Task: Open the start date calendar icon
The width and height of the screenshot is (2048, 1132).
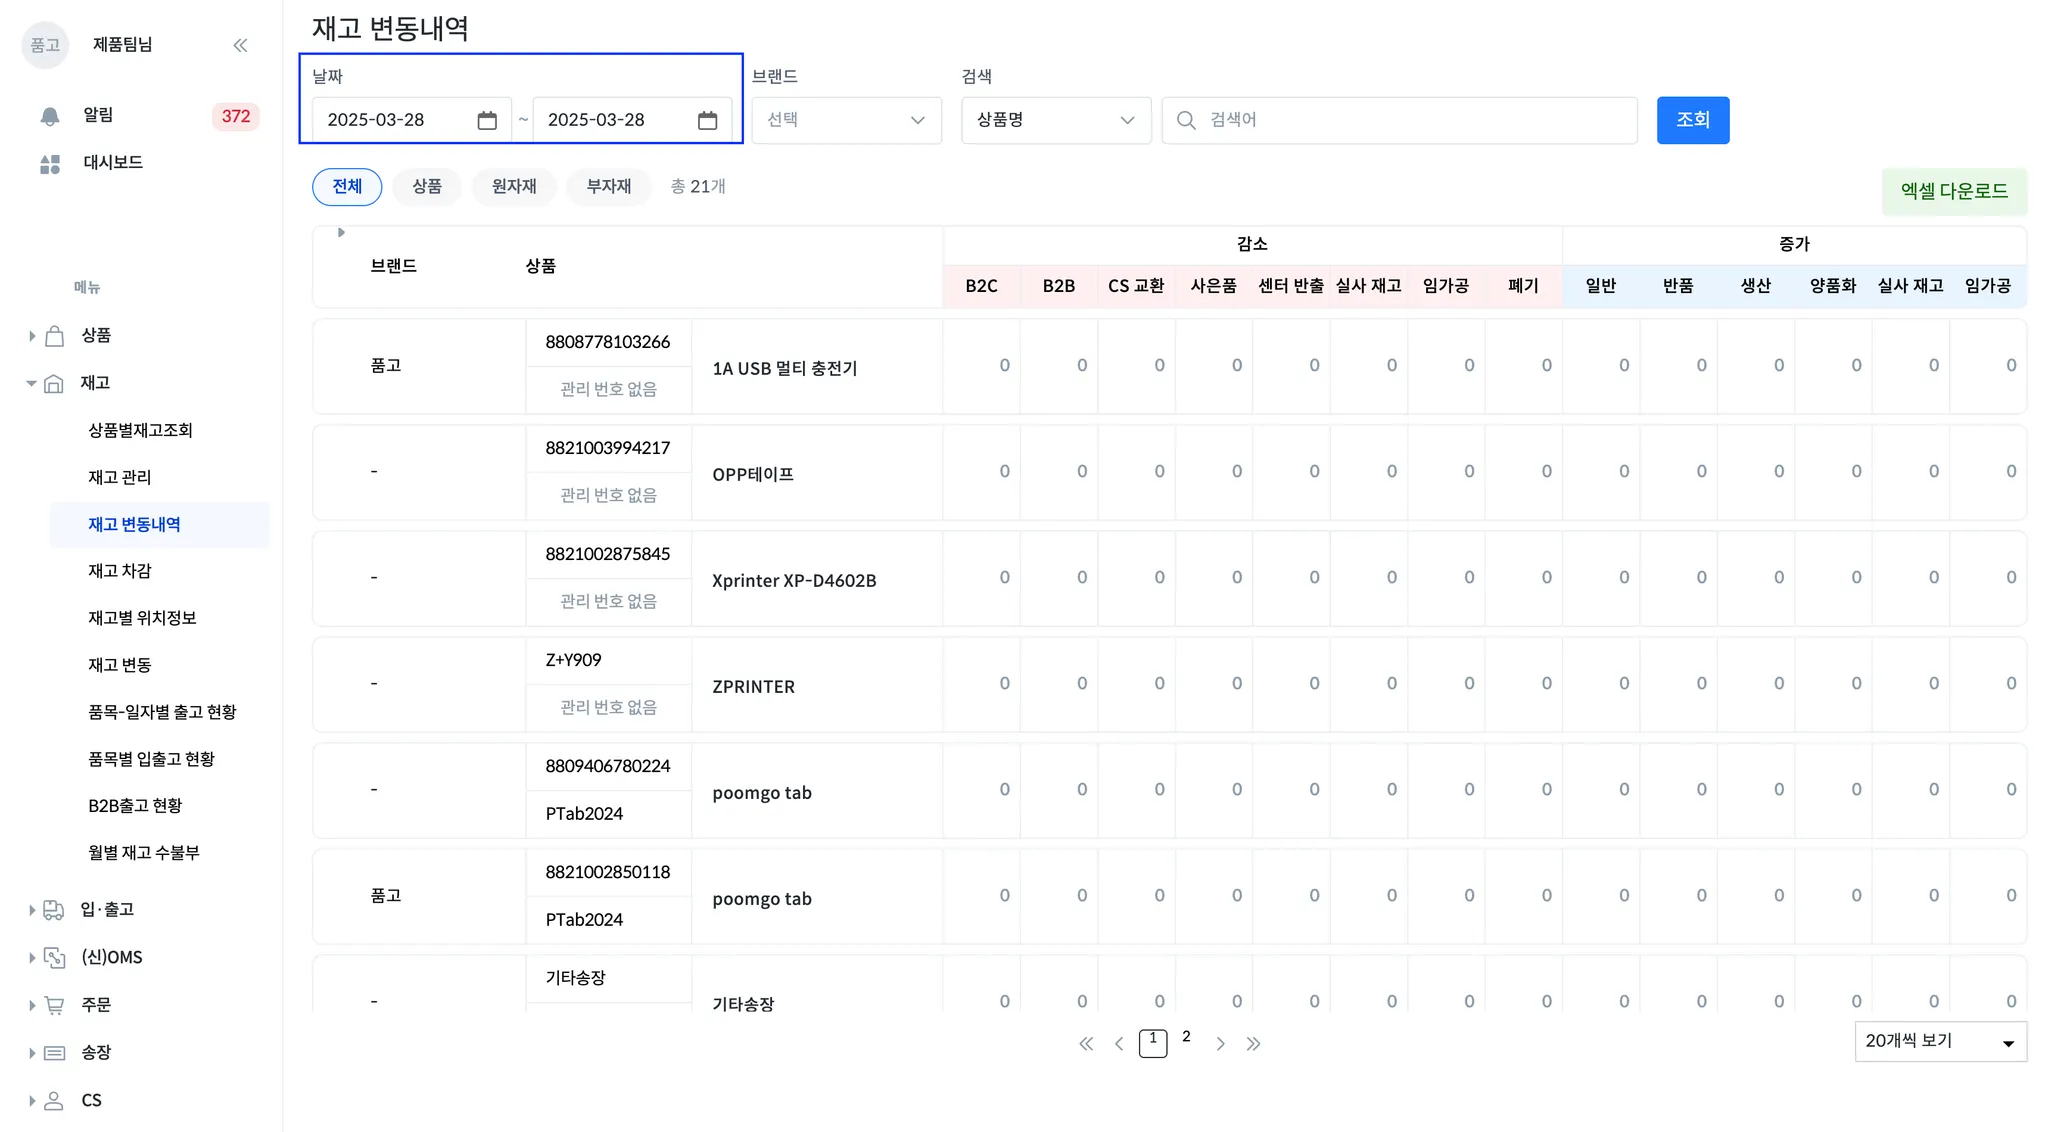Action: (x=487, y=120)
